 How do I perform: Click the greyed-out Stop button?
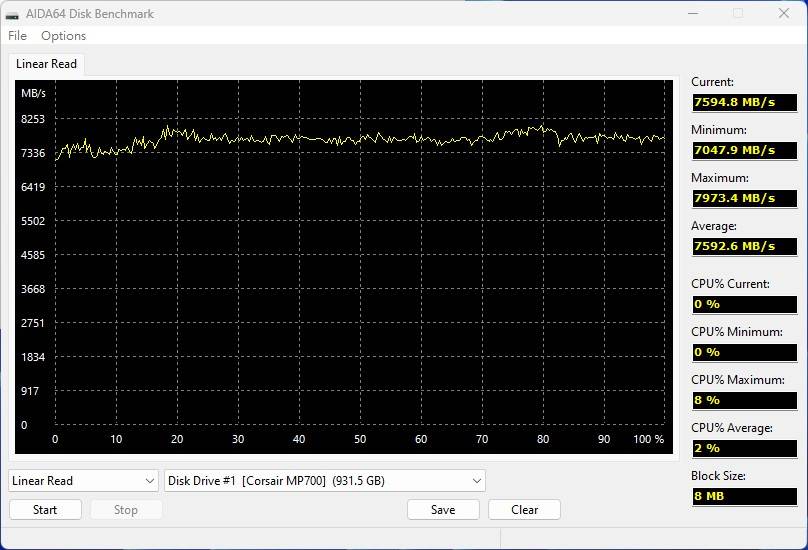pyautogui.click(x=126, y=510)
